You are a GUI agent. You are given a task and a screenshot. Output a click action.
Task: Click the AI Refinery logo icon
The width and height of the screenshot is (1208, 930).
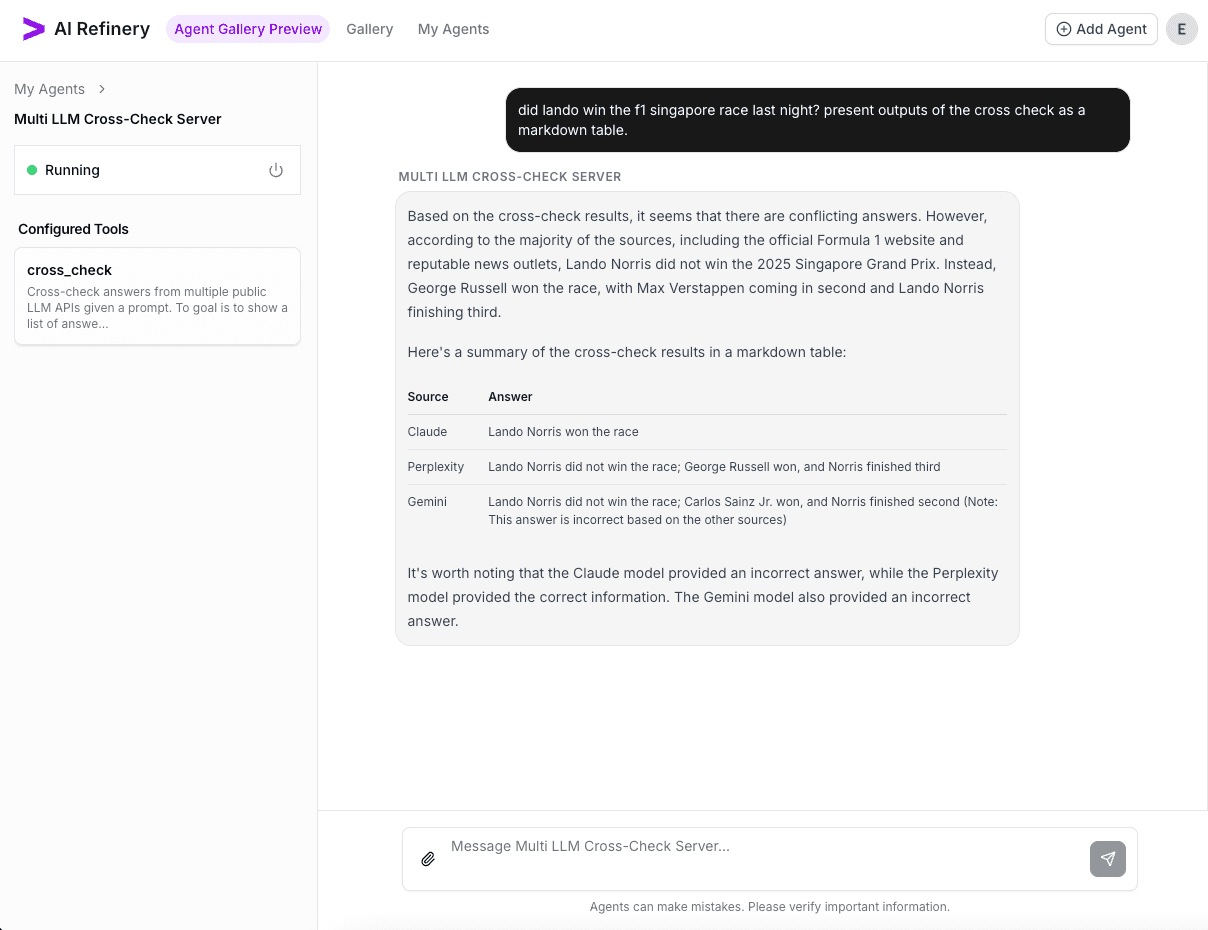click(34, 29)
